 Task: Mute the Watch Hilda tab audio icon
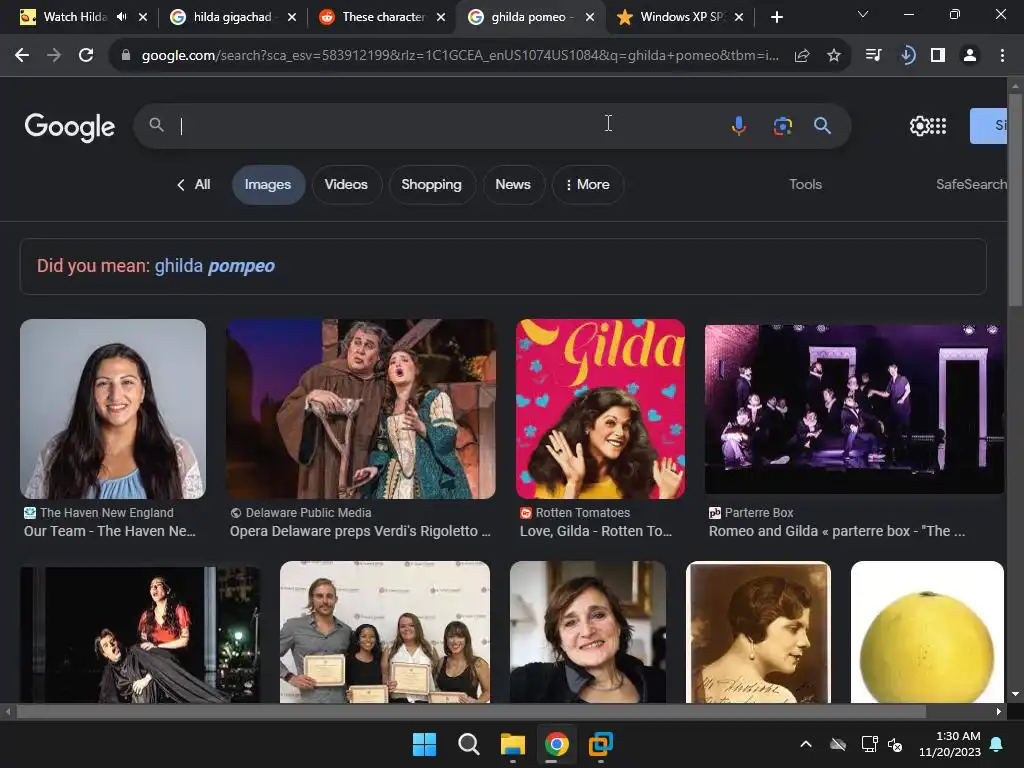121,17
